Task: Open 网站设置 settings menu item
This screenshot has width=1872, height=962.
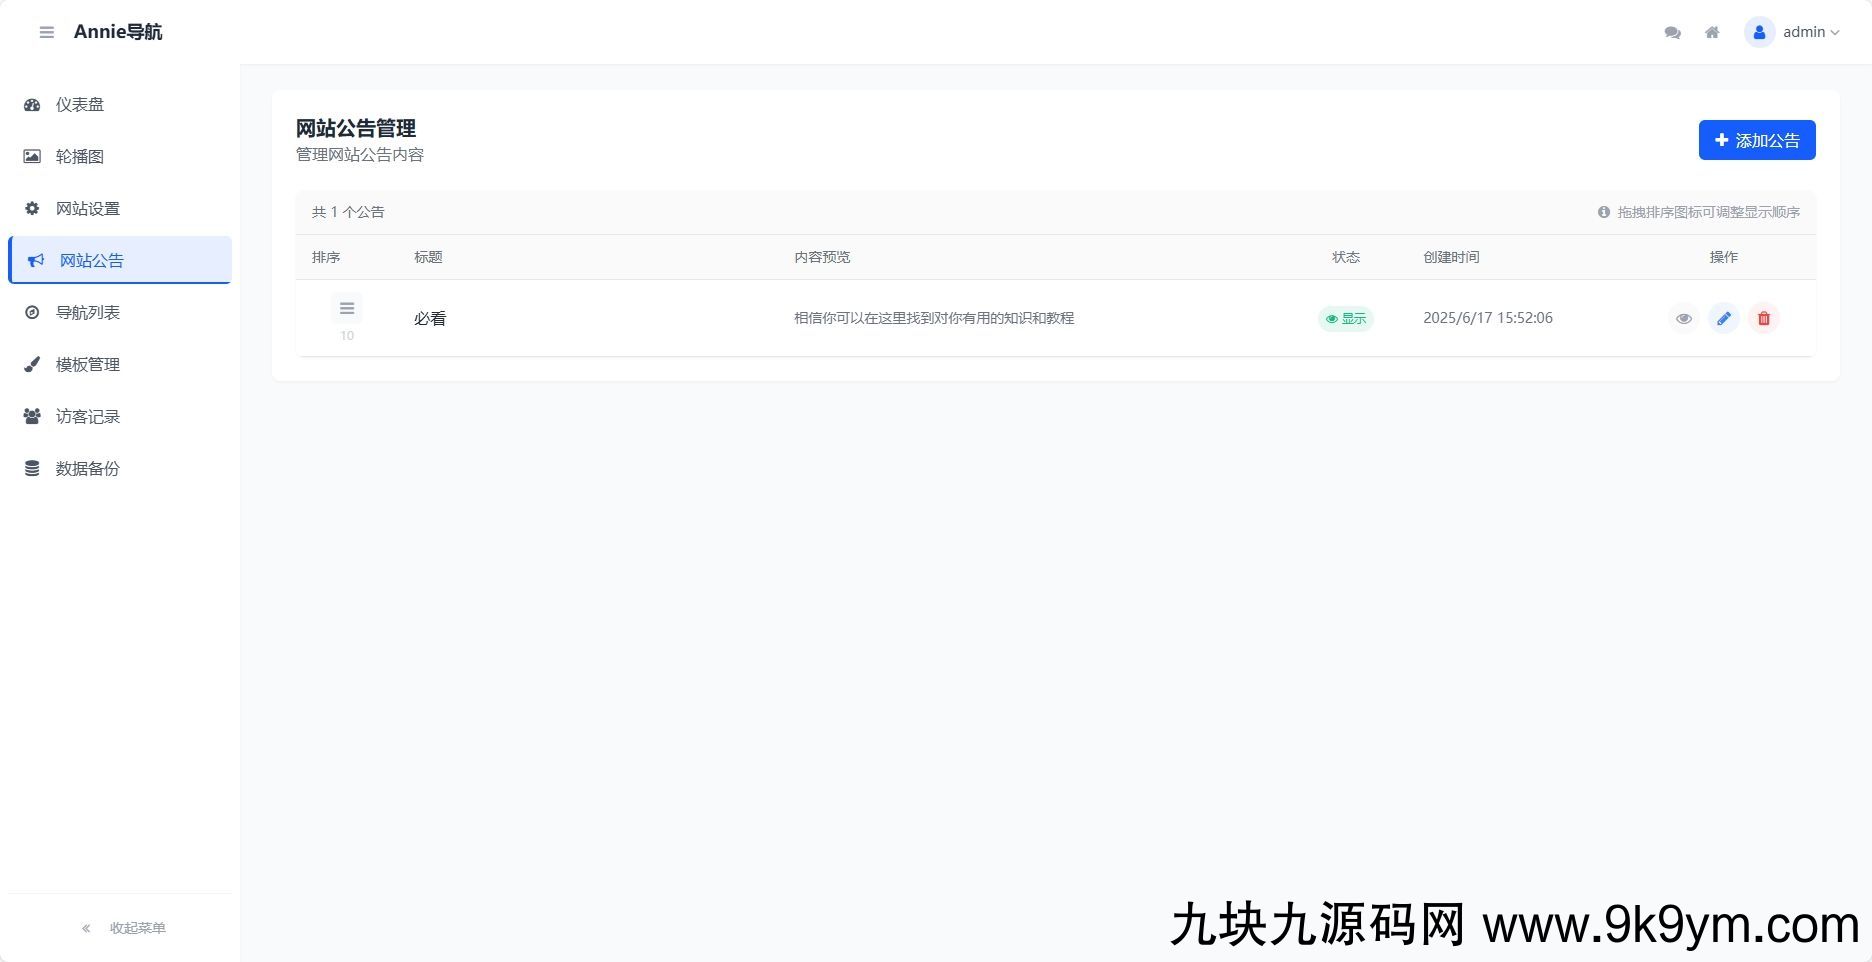Action: (120, 208)
